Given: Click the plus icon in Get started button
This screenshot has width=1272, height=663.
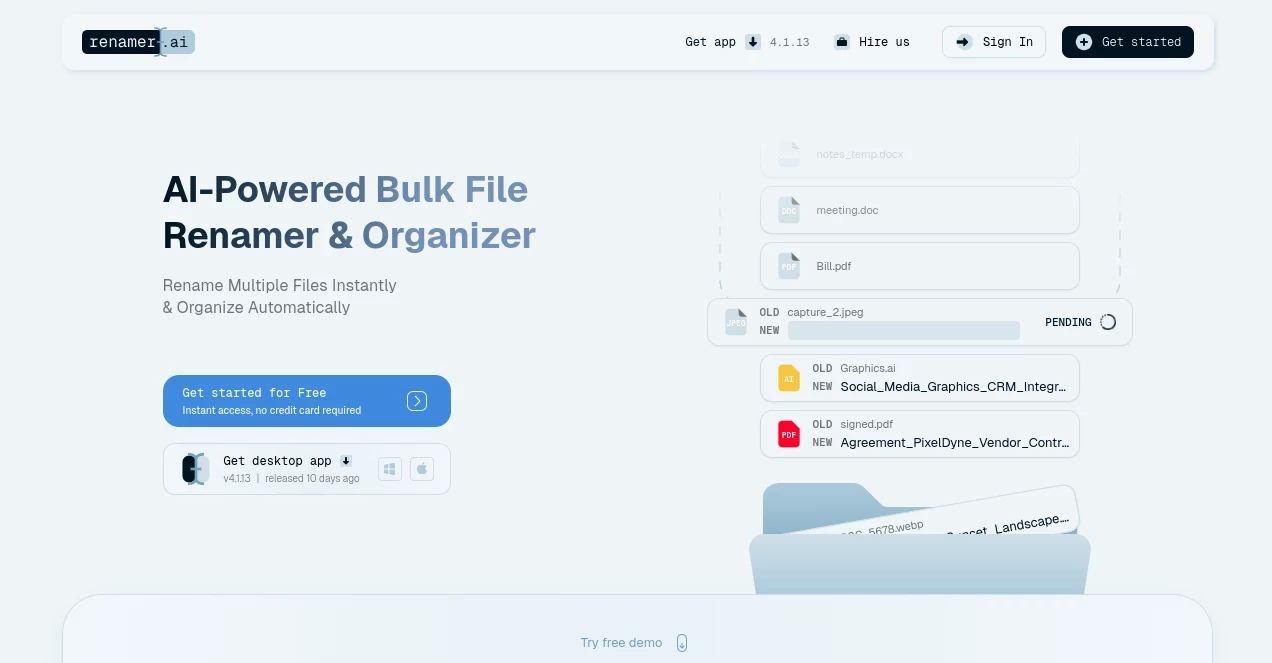Looking at the screenshot, I should click(x=1084, y=42).
